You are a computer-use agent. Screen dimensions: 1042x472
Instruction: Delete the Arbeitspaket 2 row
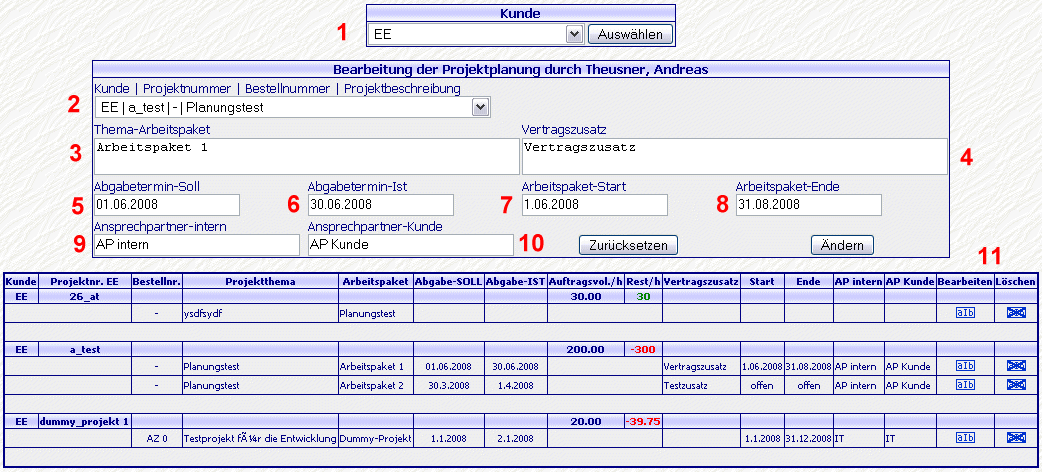1016,384
